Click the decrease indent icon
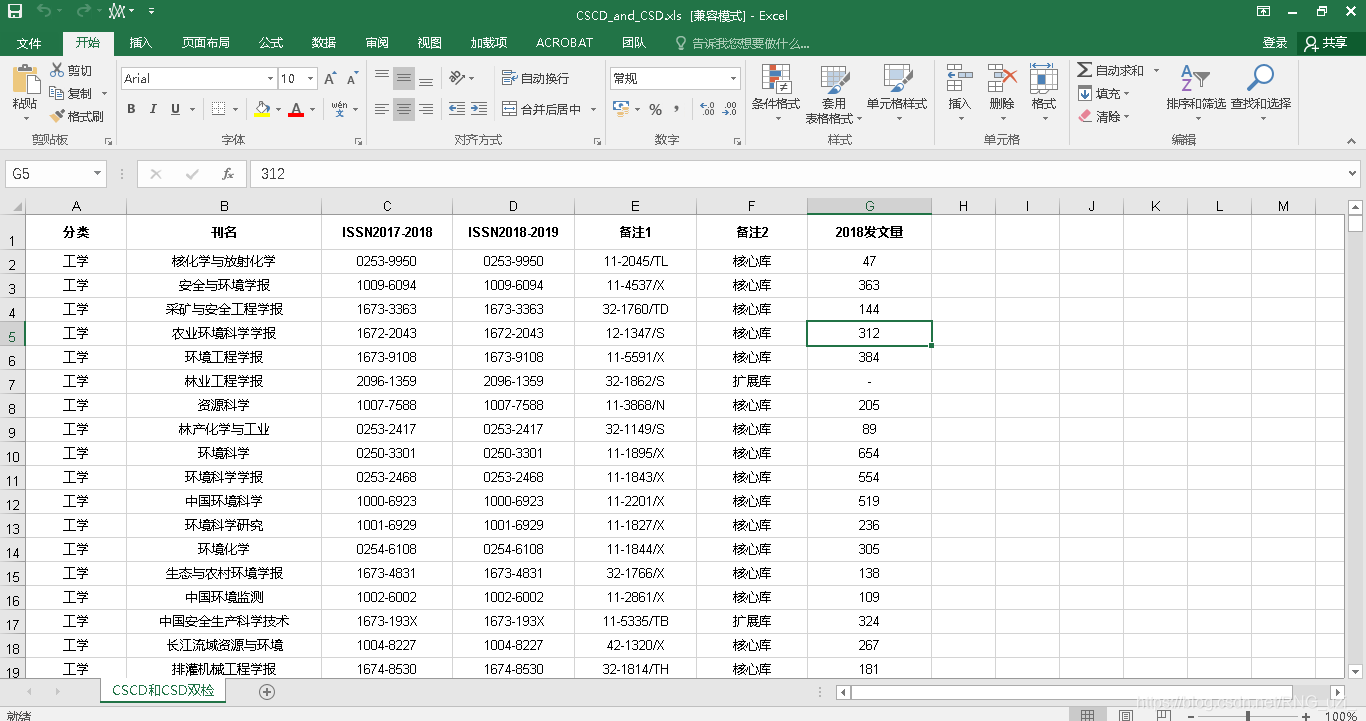The height and width of the screenshot is (721, 1366). pos(457,109)
